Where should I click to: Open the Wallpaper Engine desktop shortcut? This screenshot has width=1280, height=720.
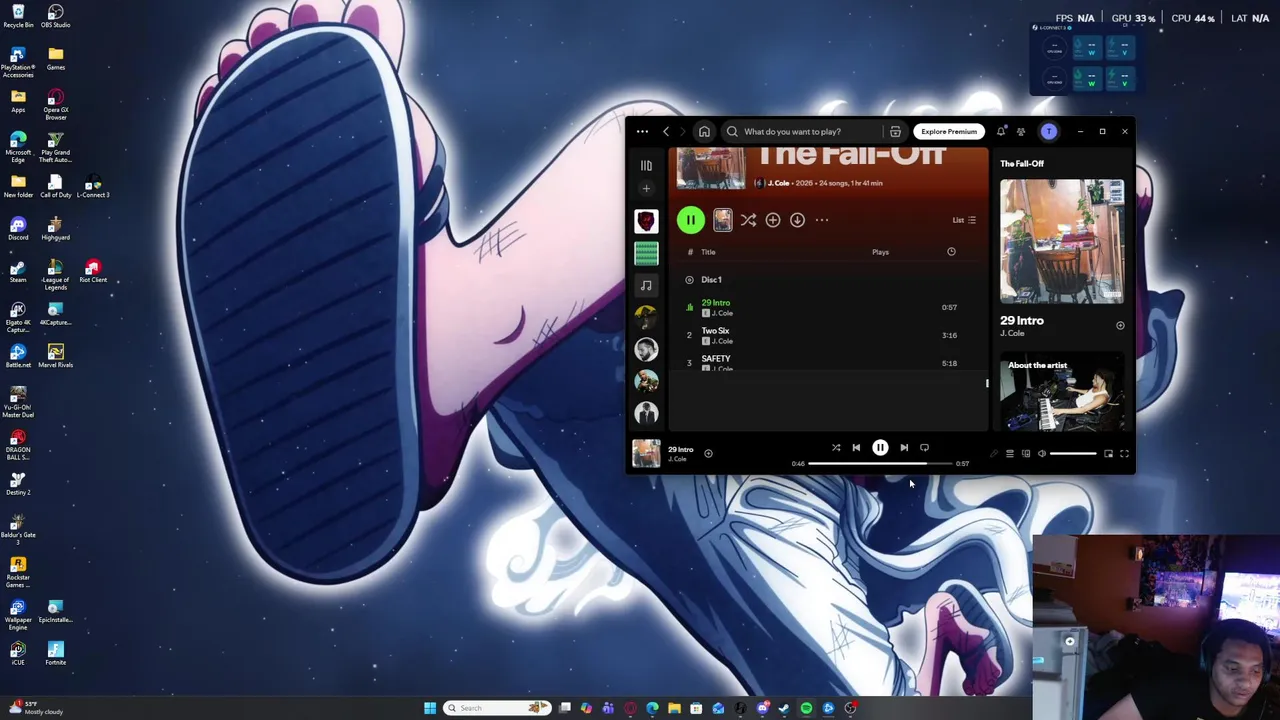point(18,615)
